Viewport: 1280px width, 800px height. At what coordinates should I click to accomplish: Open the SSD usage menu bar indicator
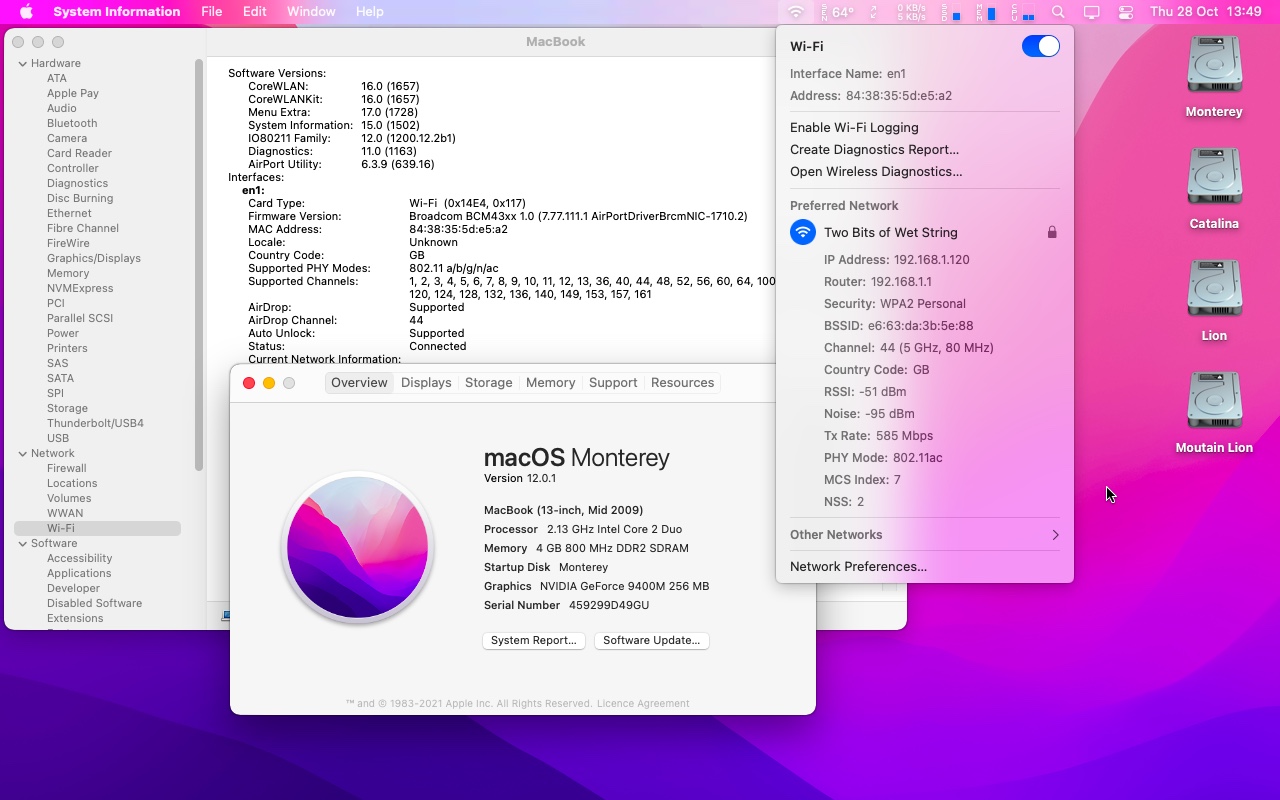951,12
